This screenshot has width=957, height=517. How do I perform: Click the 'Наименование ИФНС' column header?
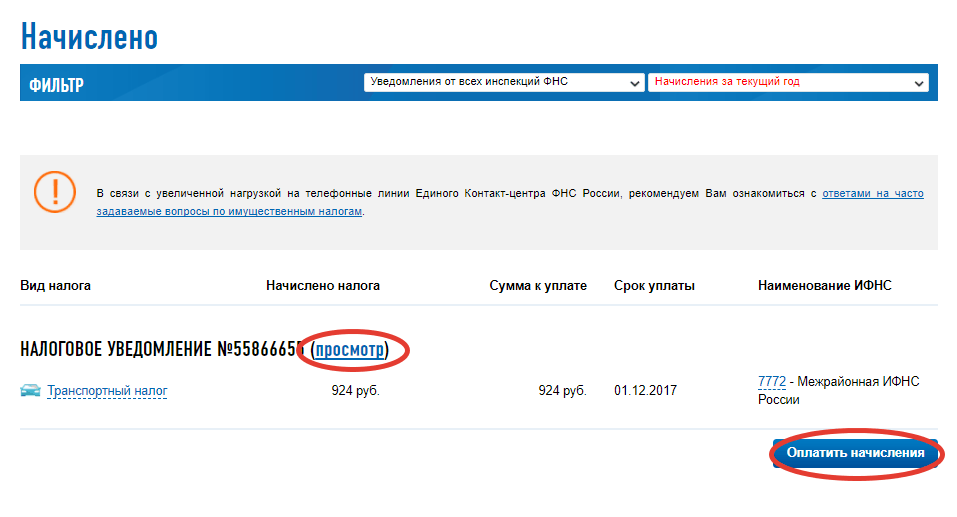pos(825,285)
